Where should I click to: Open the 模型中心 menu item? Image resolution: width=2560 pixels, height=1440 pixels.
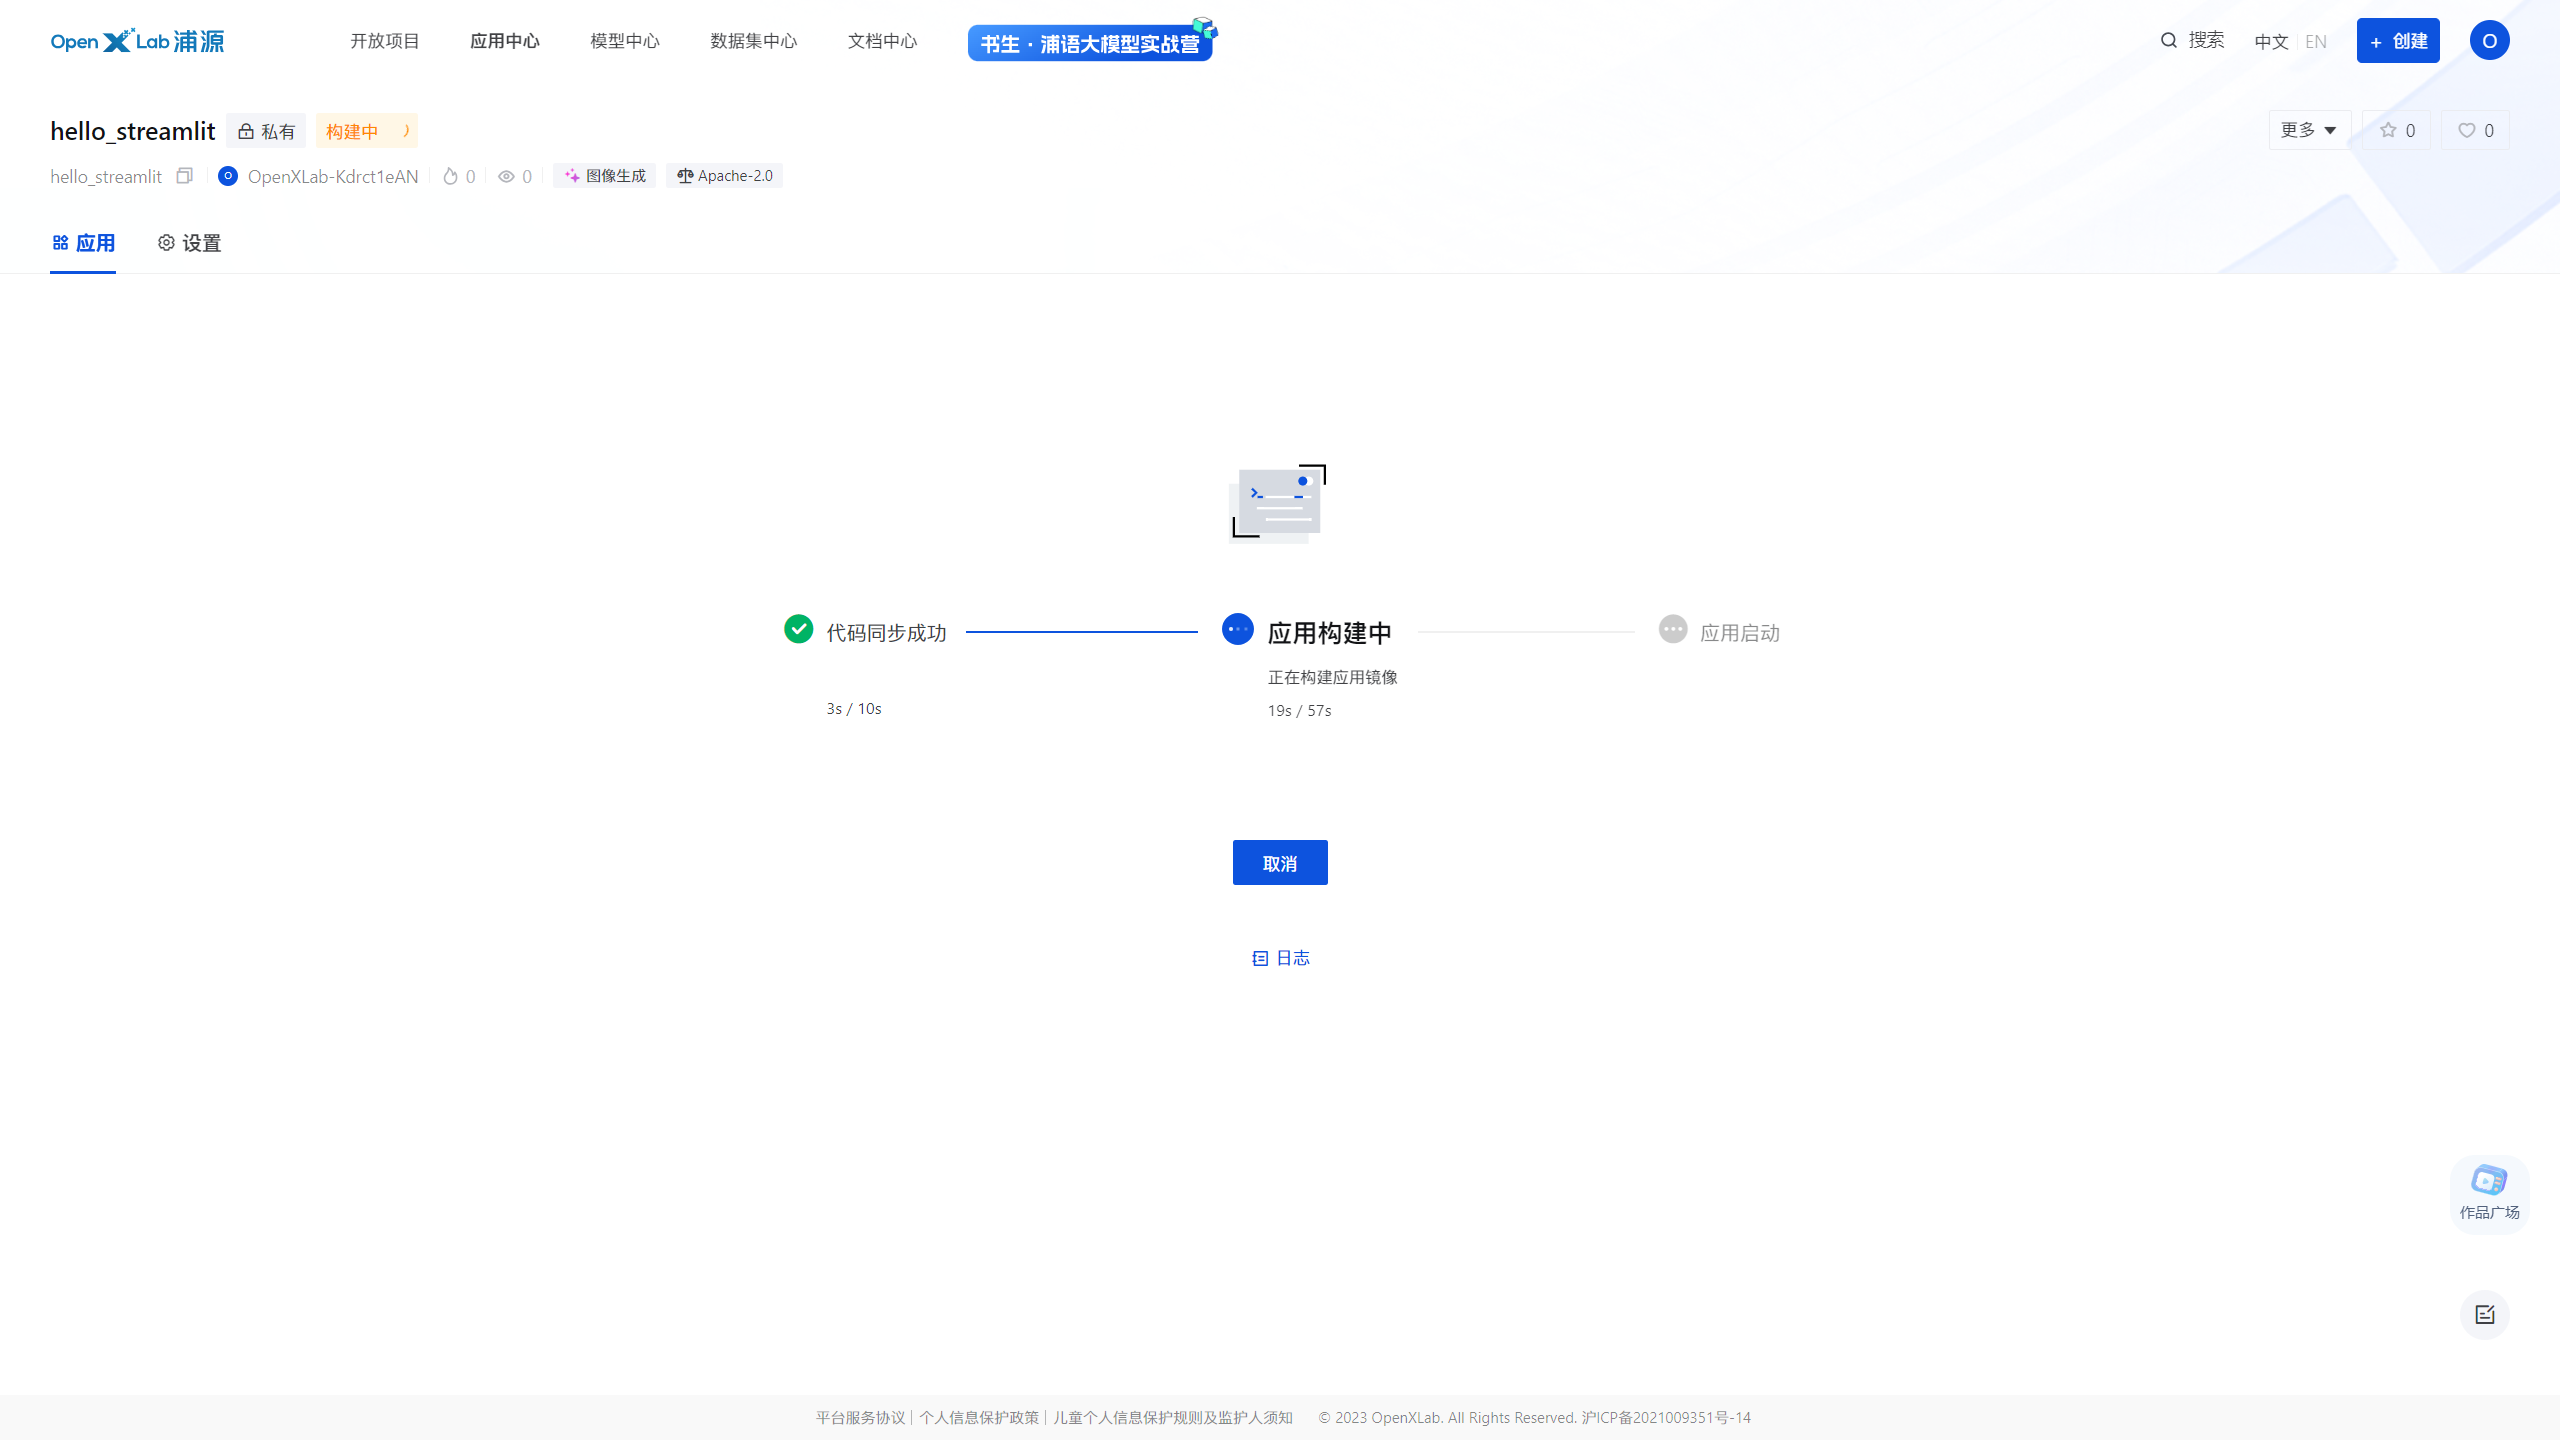pyautogui.click(x=624, y=41)
